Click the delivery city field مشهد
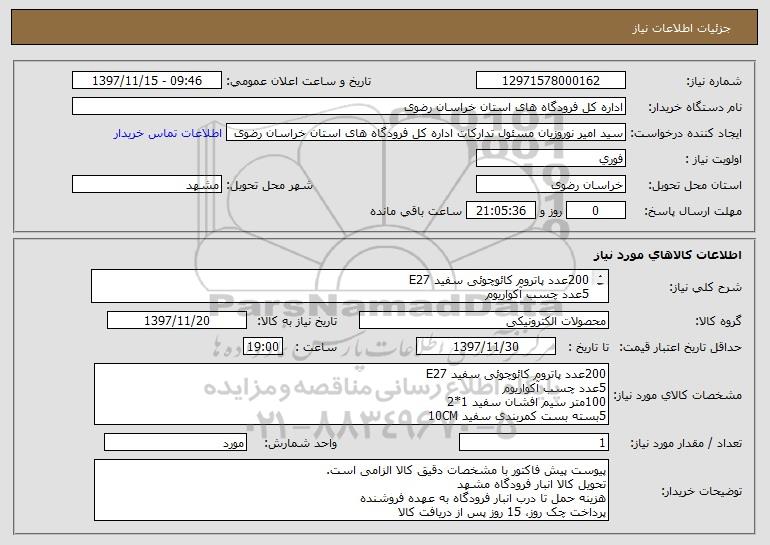Image resolution: width=770 pixels, height=545 pixels. 147,185
